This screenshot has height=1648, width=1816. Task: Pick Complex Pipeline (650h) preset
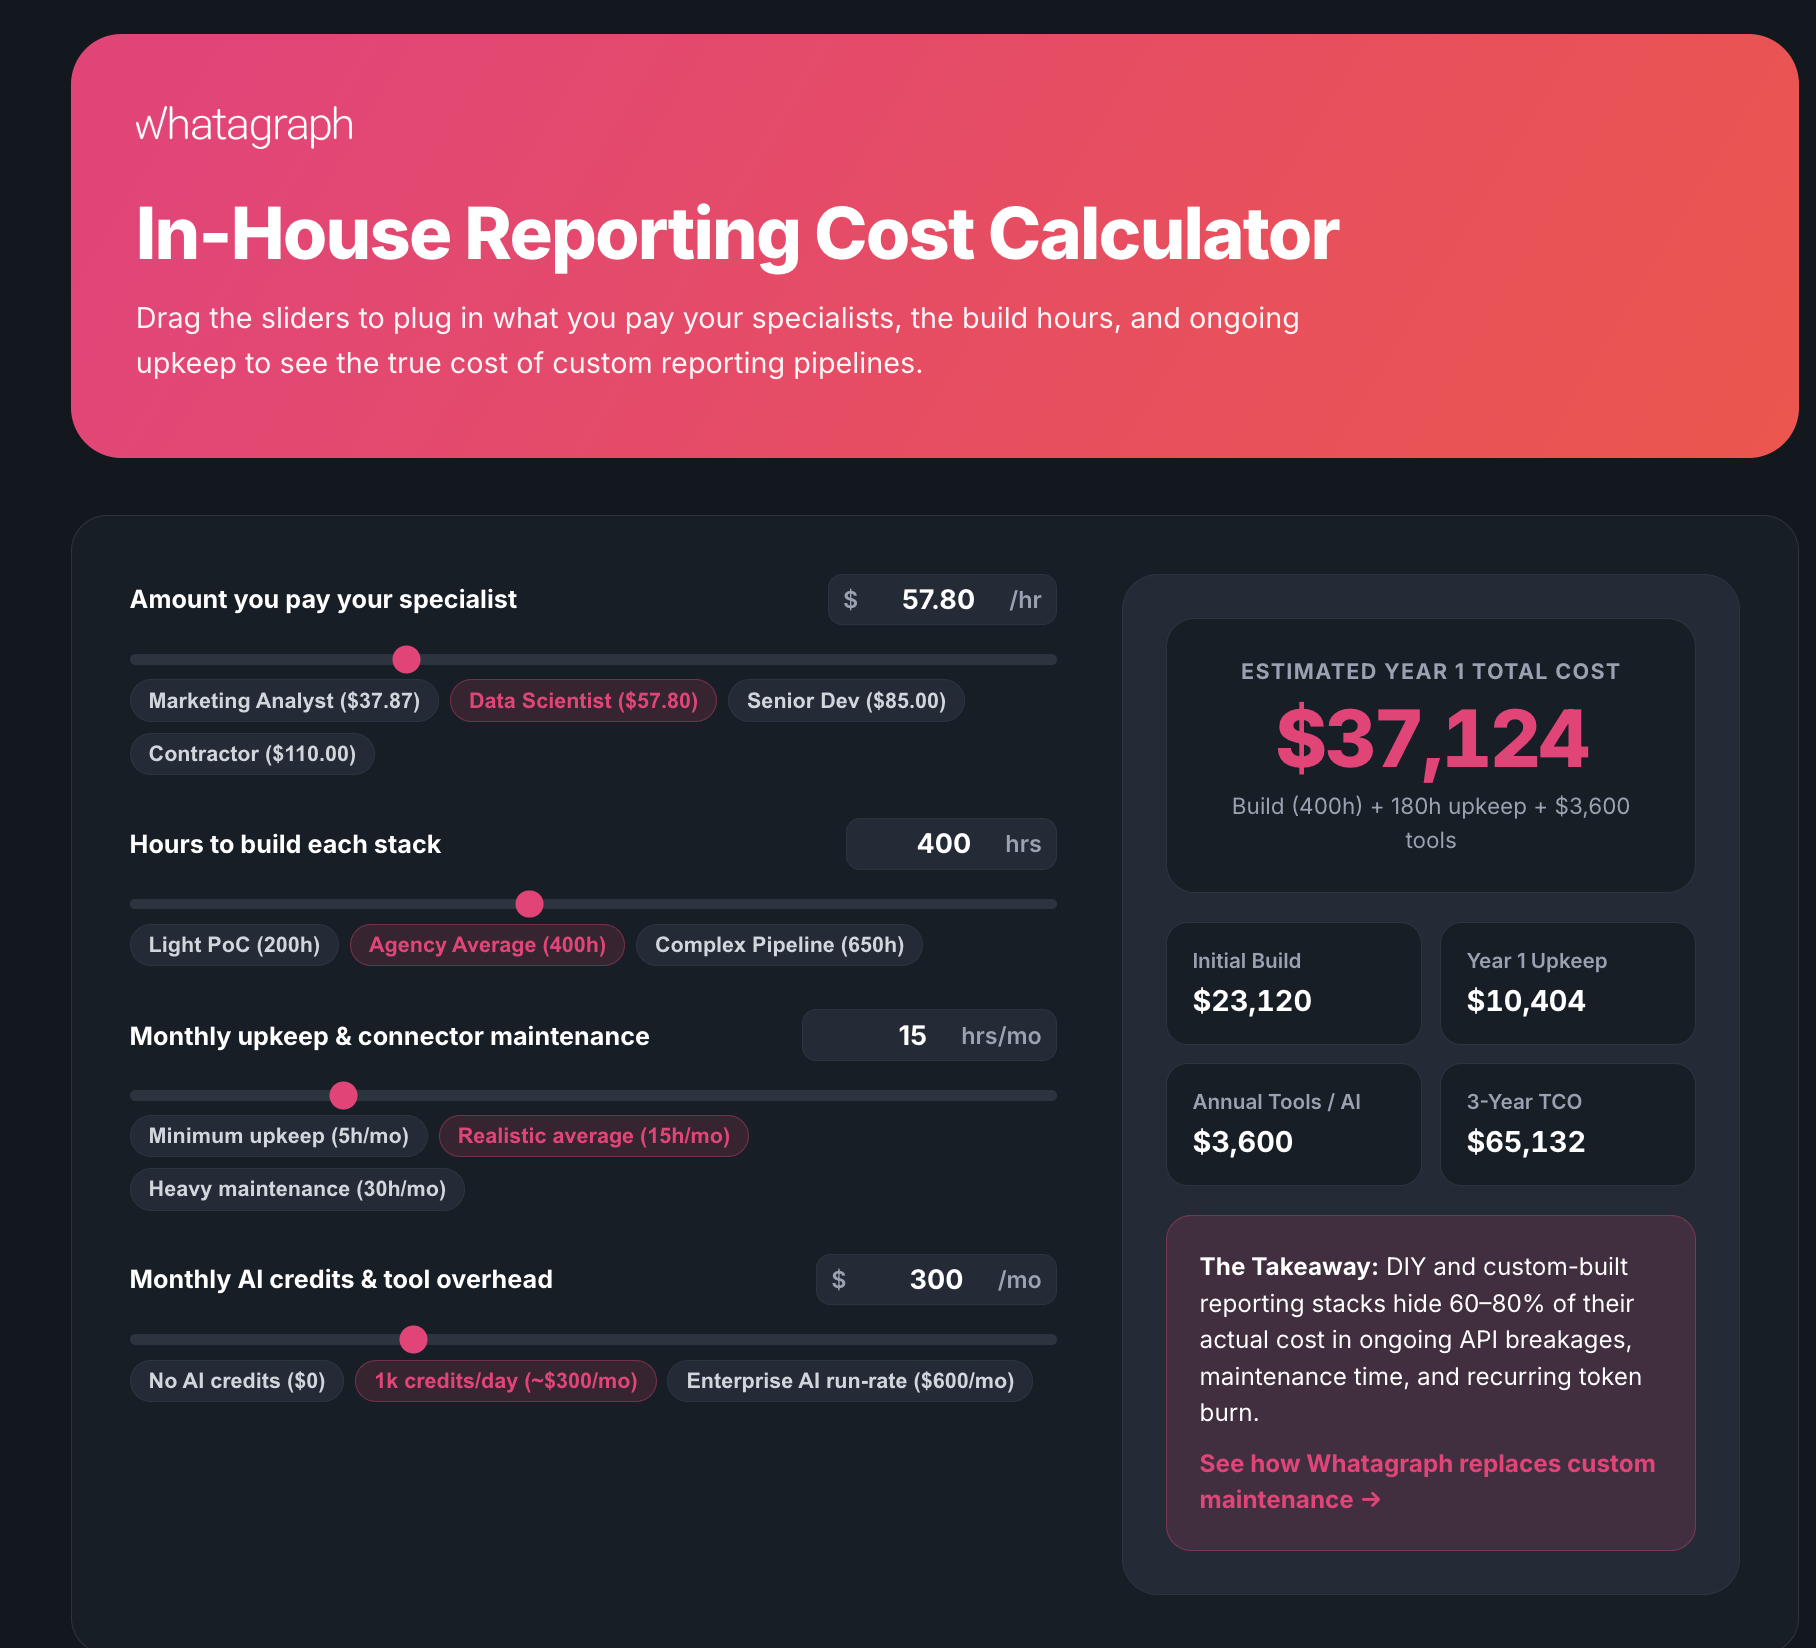779,945
